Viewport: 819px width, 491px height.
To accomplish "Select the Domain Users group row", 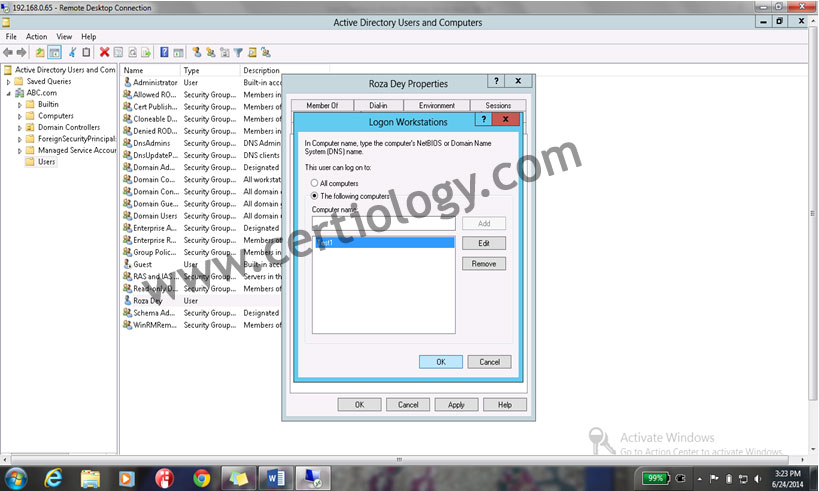I will [x=201, y=216].
